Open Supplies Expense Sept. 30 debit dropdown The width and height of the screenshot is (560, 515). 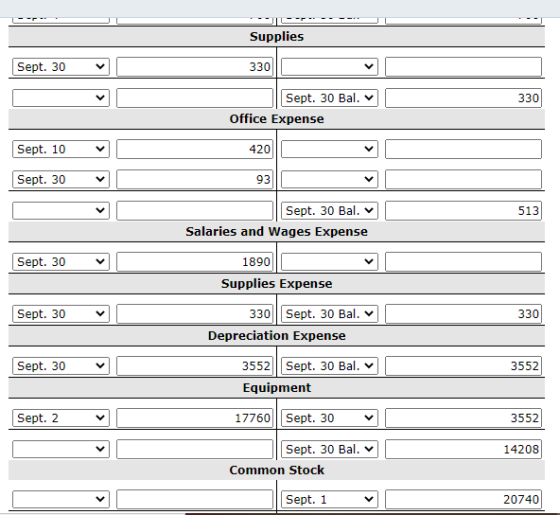click(x=61, y=314)
